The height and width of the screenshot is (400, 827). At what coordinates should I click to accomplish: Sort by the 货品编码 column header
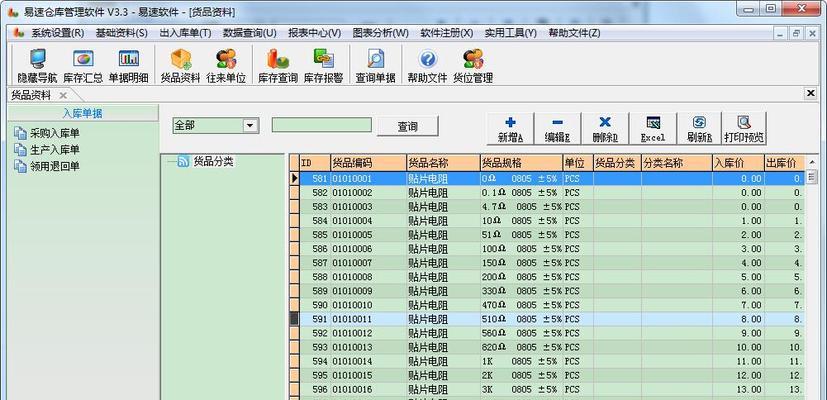coord(368,163)
